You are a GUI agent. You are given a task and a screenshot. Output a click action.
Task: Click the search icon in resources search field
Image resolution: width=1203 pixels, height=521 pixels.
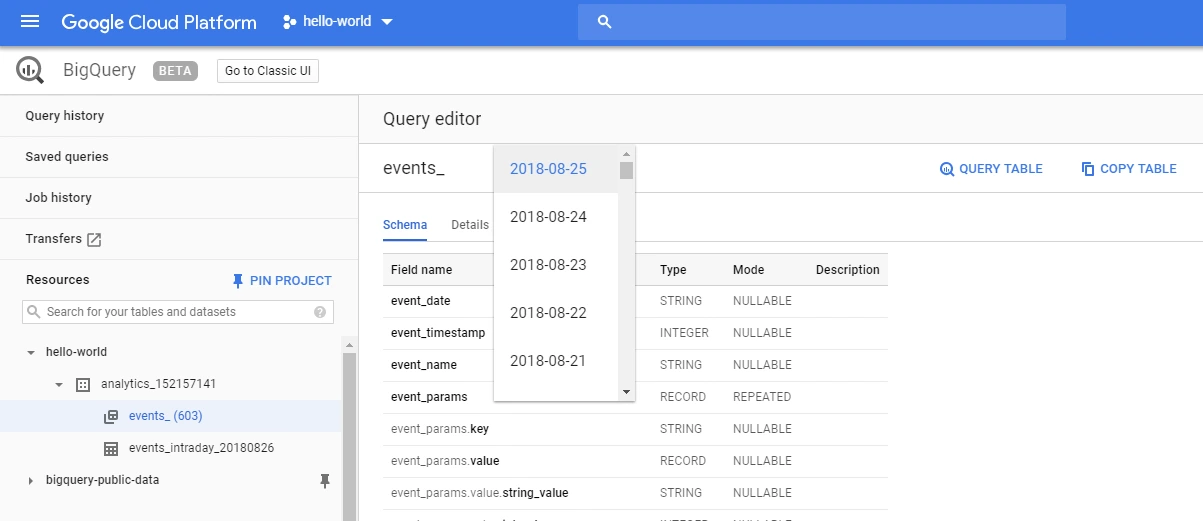coord(34,312)
